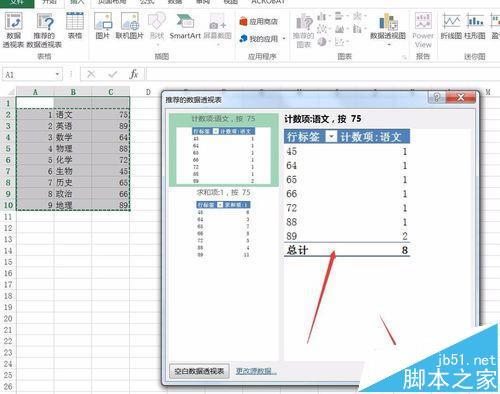Select row 1 header
This screenshot has height=394, width=500.
pyautogui.click(x=8, y=103)
